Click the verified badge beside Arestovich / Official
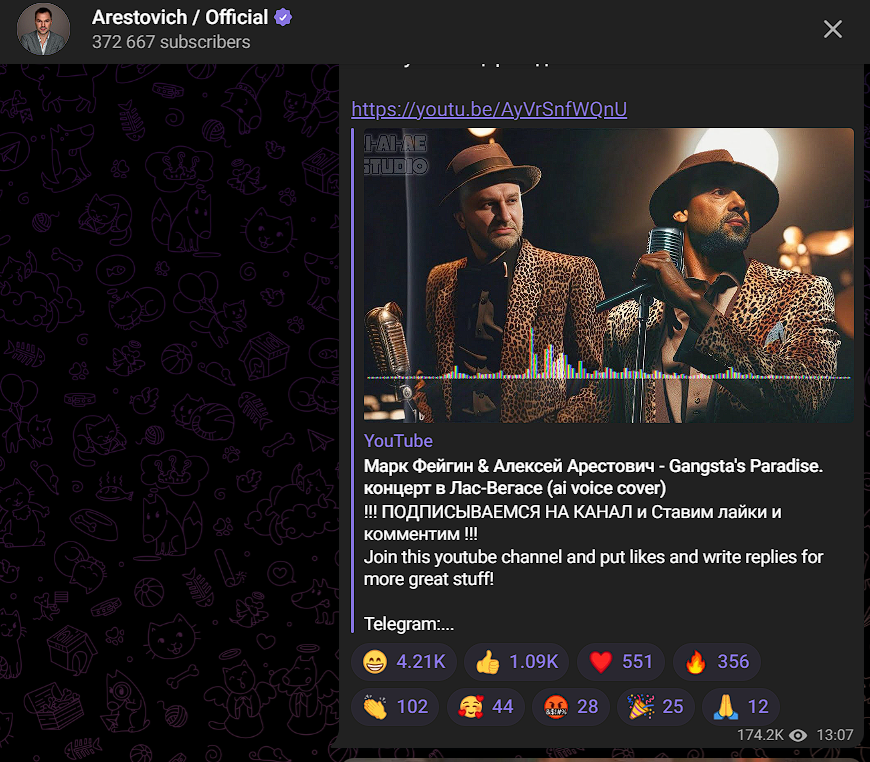The height and width of the screenshot is (762, 870). pyautogui.click(x=283, y=18)
